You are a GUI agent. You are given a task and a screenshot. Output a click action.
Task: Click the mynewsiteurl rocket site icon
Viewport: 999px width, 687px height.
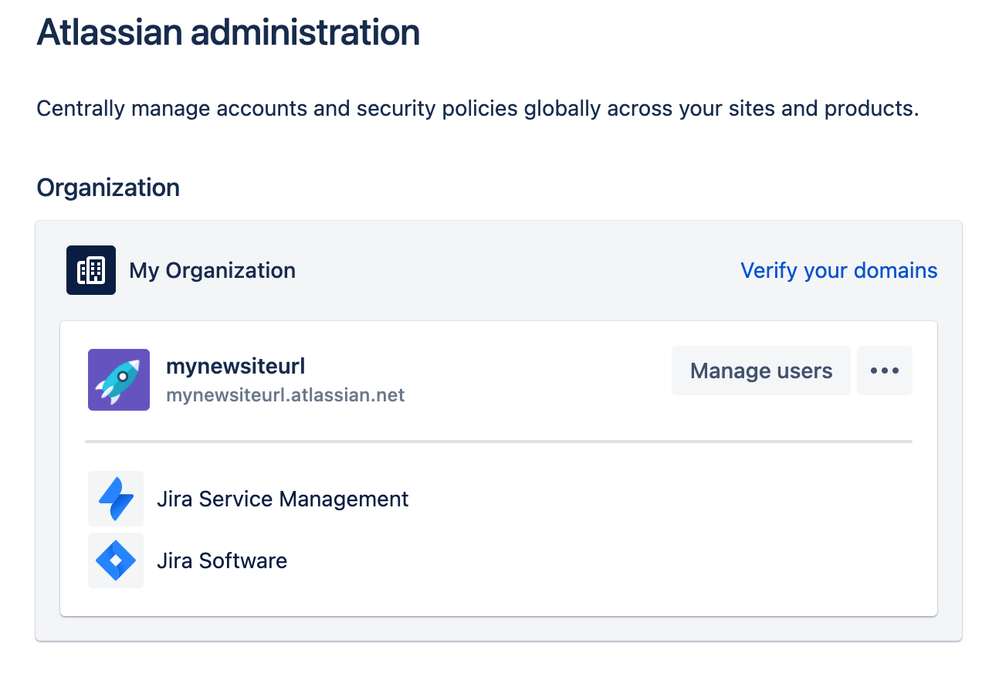(119, 380)
